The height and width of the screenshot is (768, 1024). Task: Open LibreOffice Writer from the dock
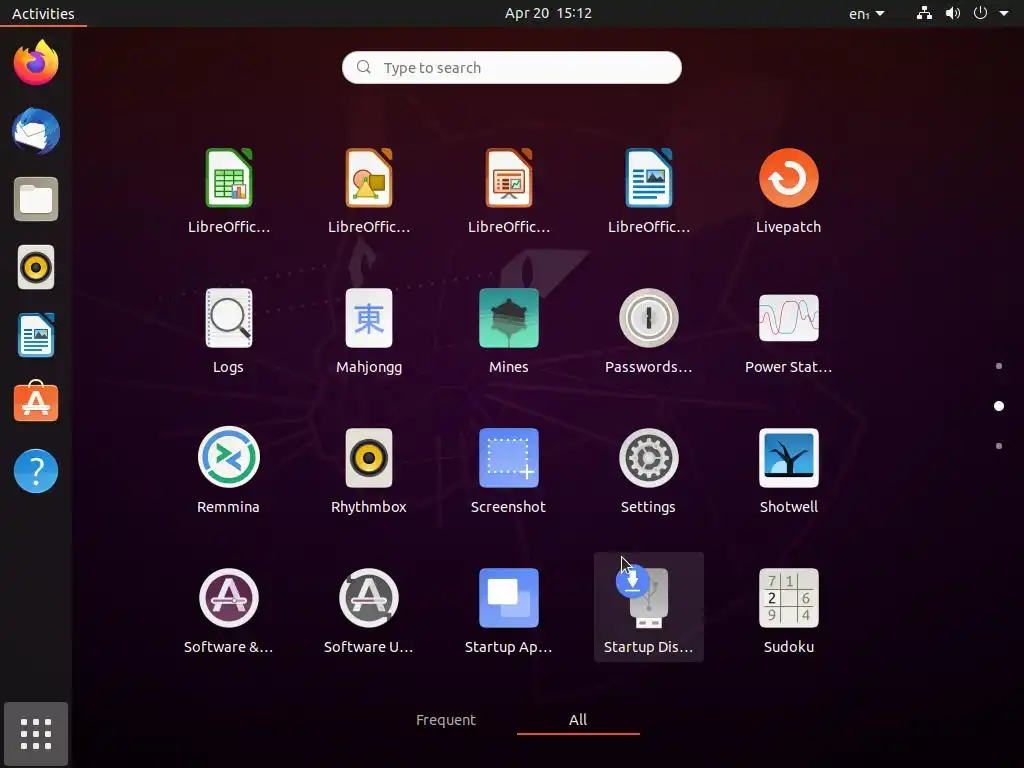(x=36, y=335)
